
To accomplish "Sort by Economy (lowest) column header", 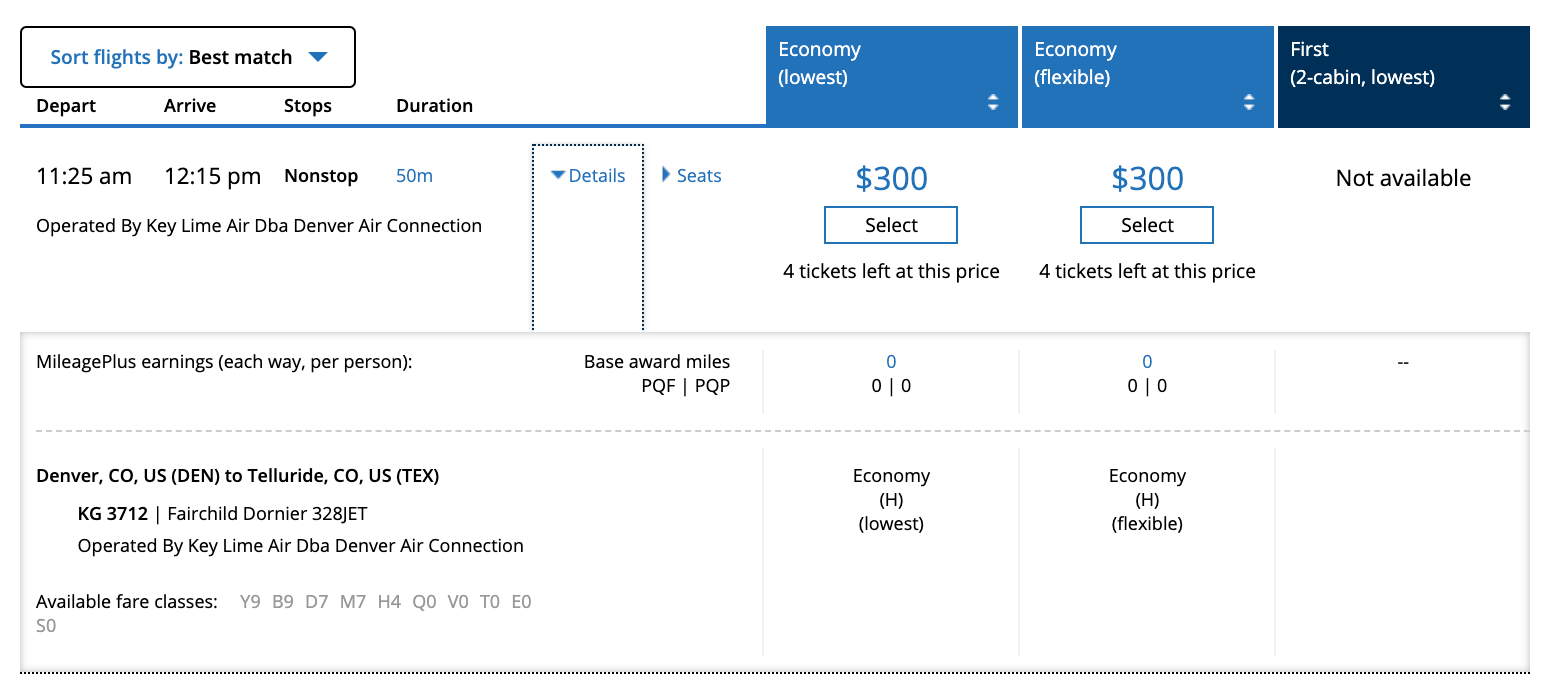I will click(892, 77).
